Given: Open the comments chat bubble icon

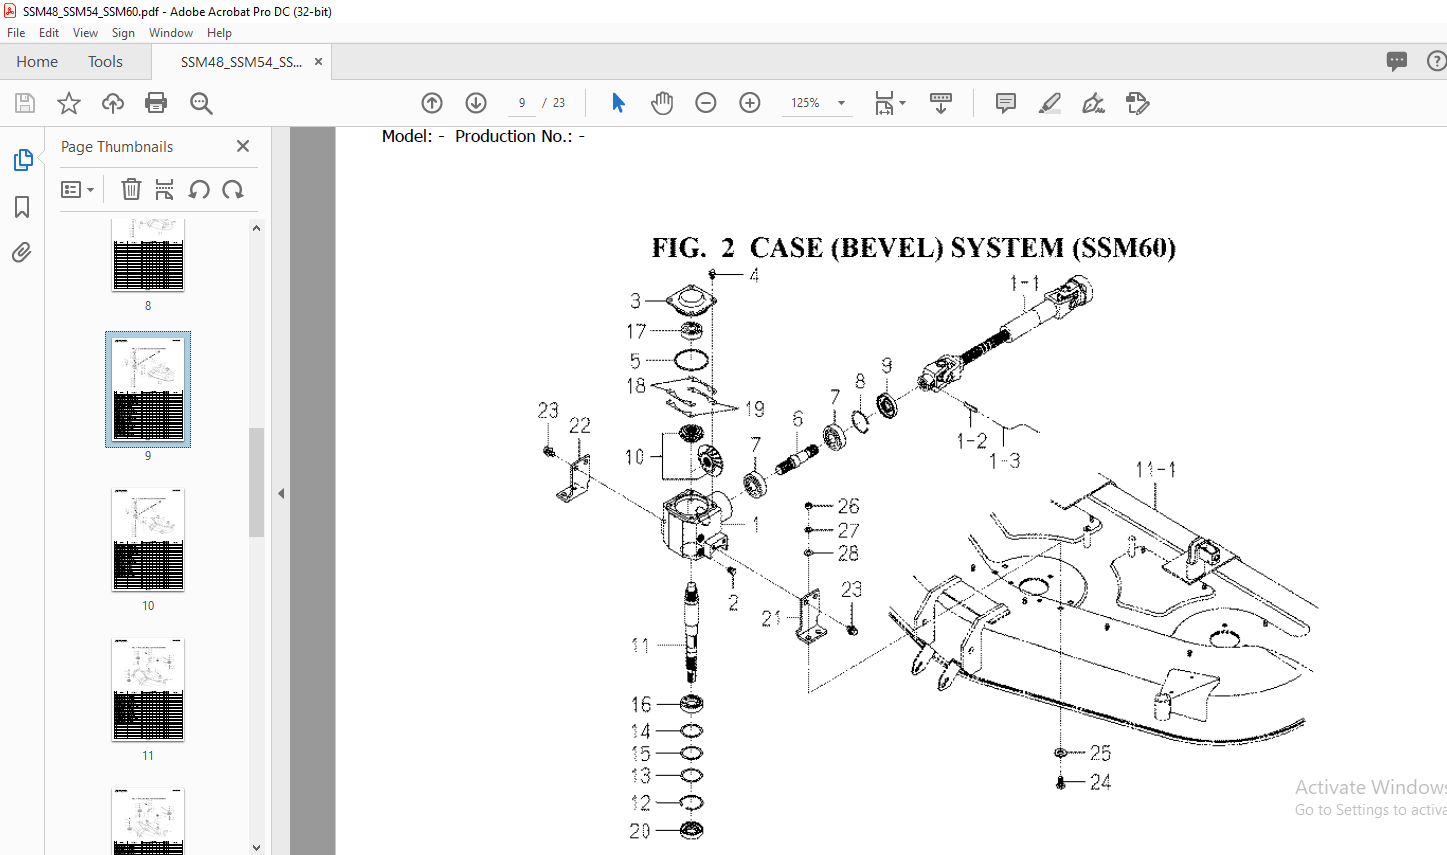Looking at the screenshot, I should coord(1397,61).
